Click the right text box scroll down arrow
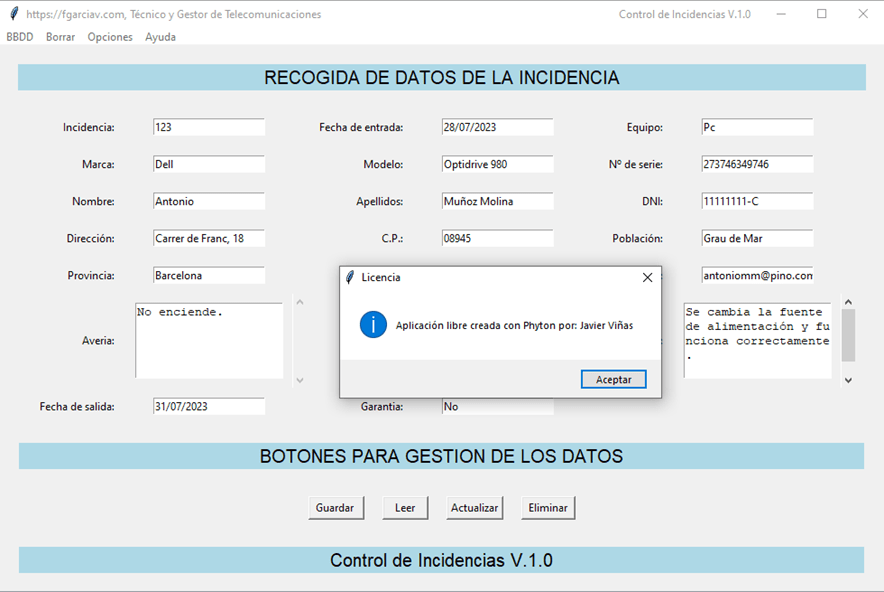 coord(848,380)
